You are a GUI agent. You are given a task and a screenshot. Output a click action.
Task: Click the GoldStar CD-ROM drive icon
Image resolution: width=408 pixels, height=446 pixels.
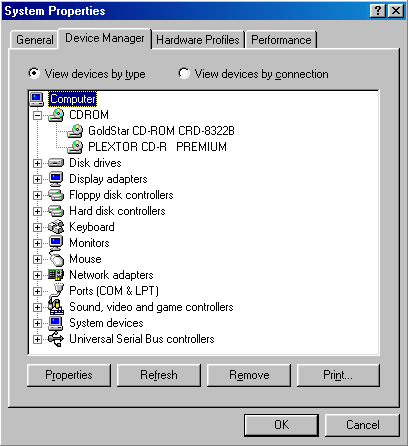(x=75, y=131)
